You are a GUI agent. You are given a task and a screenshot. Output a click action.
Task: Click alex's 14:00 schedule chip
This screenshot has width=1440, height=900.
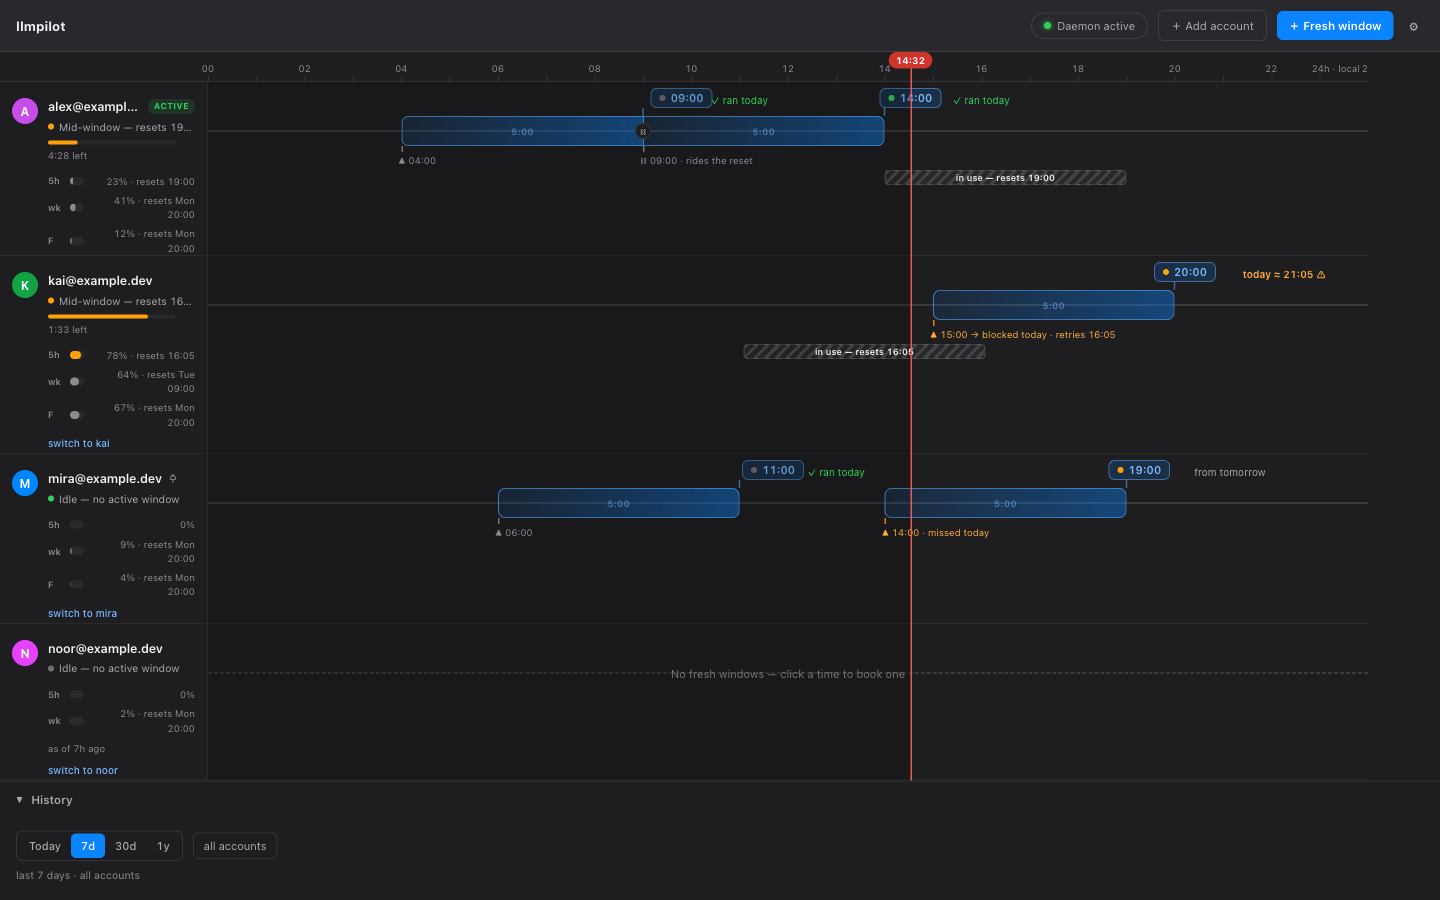click(x=910, y=98)
